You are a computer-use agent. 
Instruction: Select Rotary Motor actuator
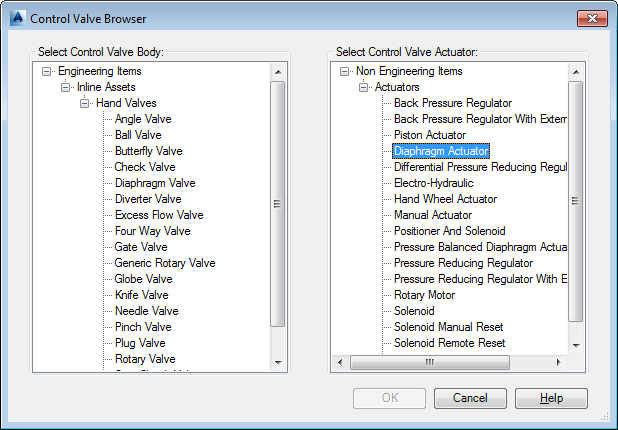coord(424,295)
